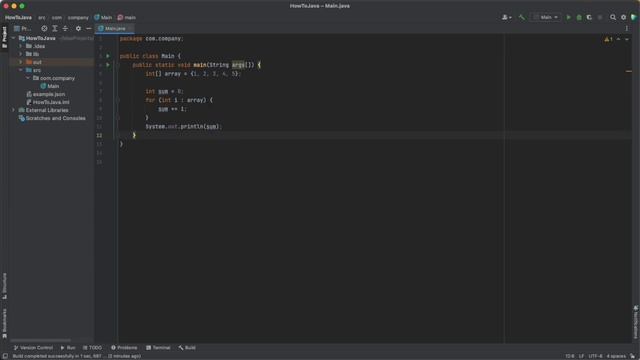Open the editor tabs more-options icon
The height and width of the screenshot is (360, 640).
(x=627, y=29)
